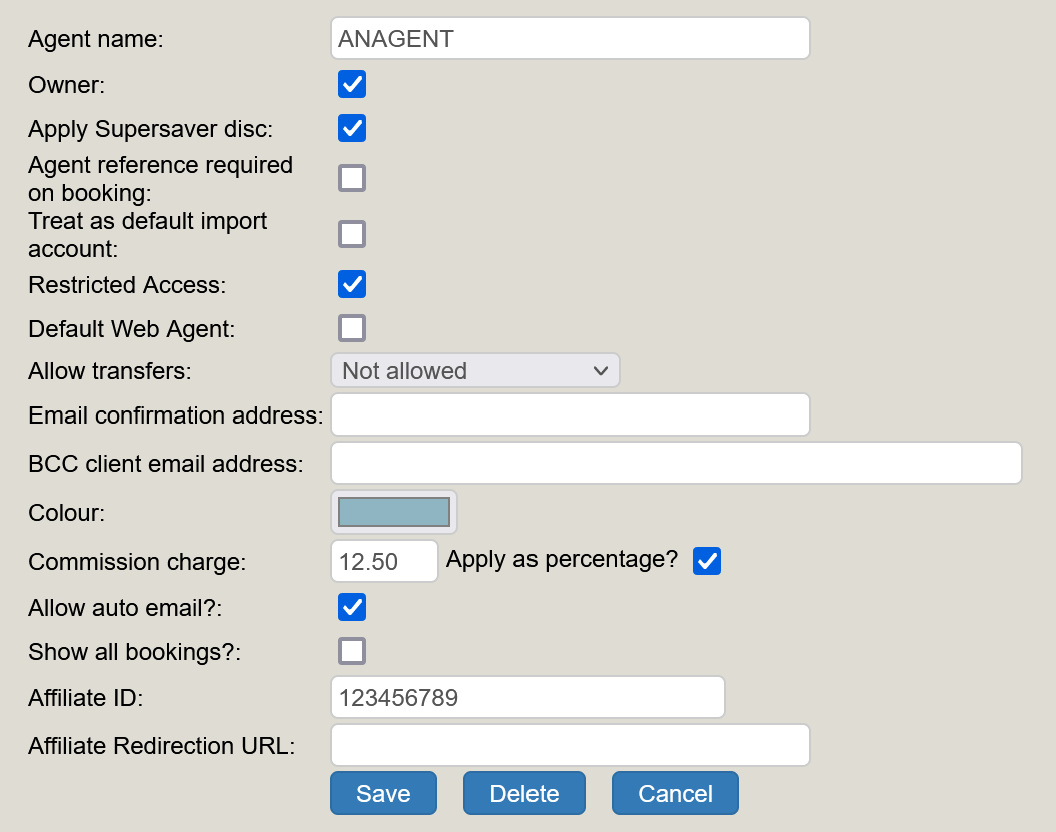1056x832 pixels.
Task: Select the Commission charge input
Action: tap(384, 561)
